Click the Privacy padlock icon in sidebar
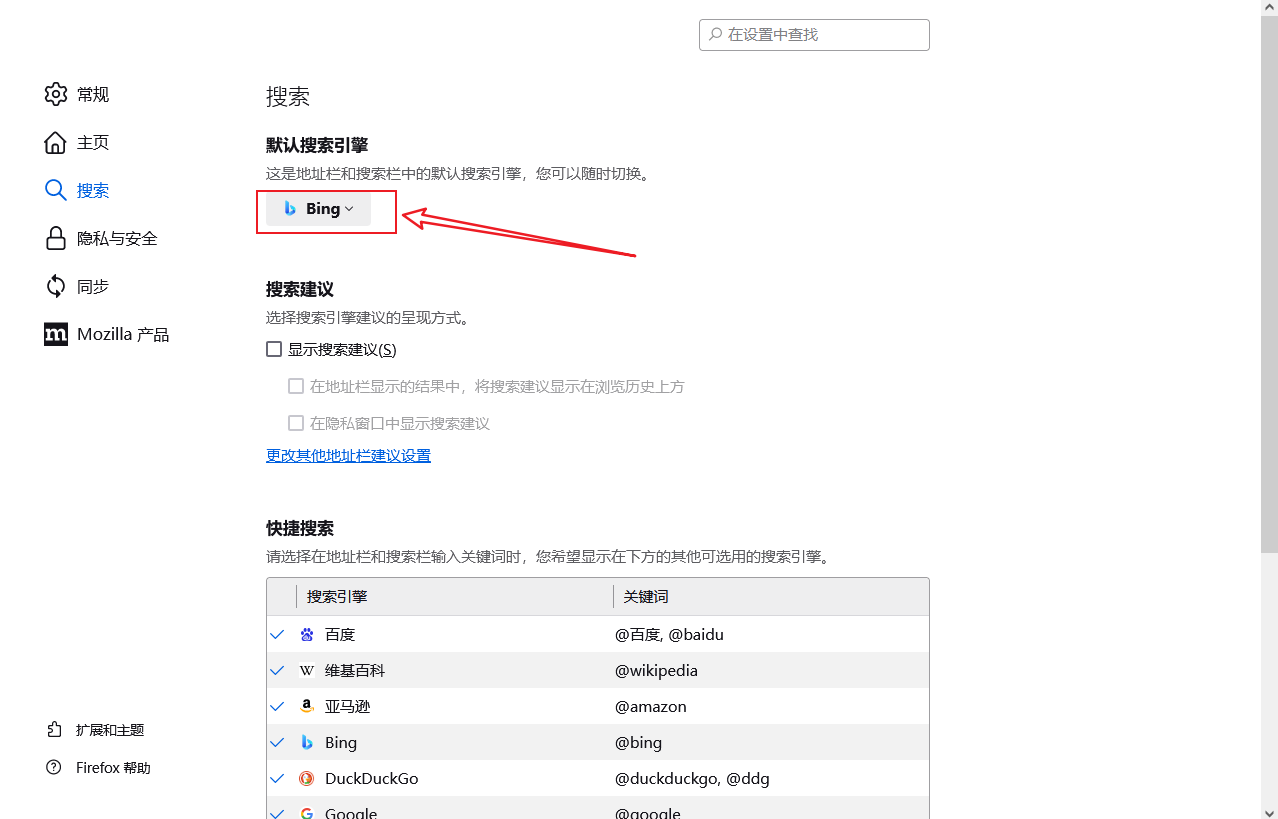Viewport: 1278px width, 819px height. click(x=56, y=238)
